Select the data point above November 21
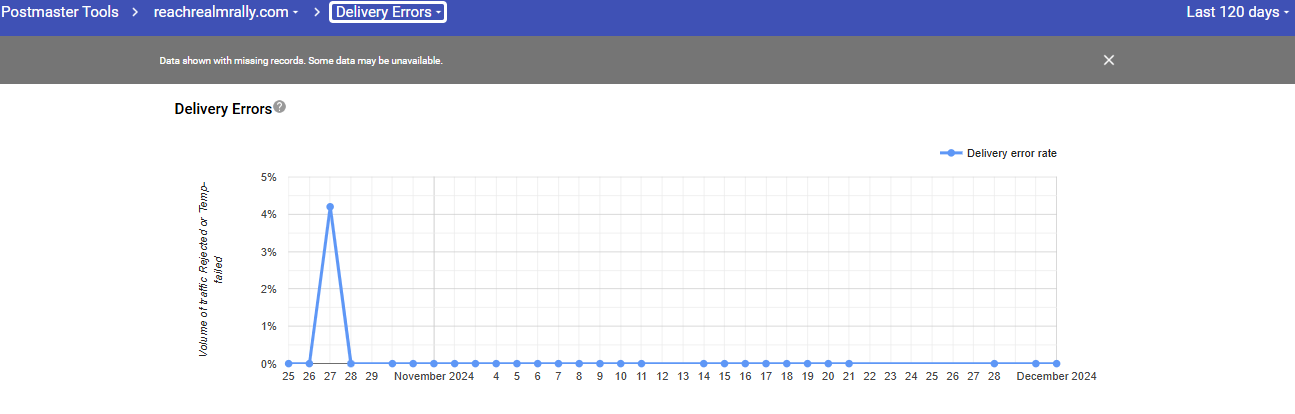This screenshot has width=1295, height=414. [849, 364]
